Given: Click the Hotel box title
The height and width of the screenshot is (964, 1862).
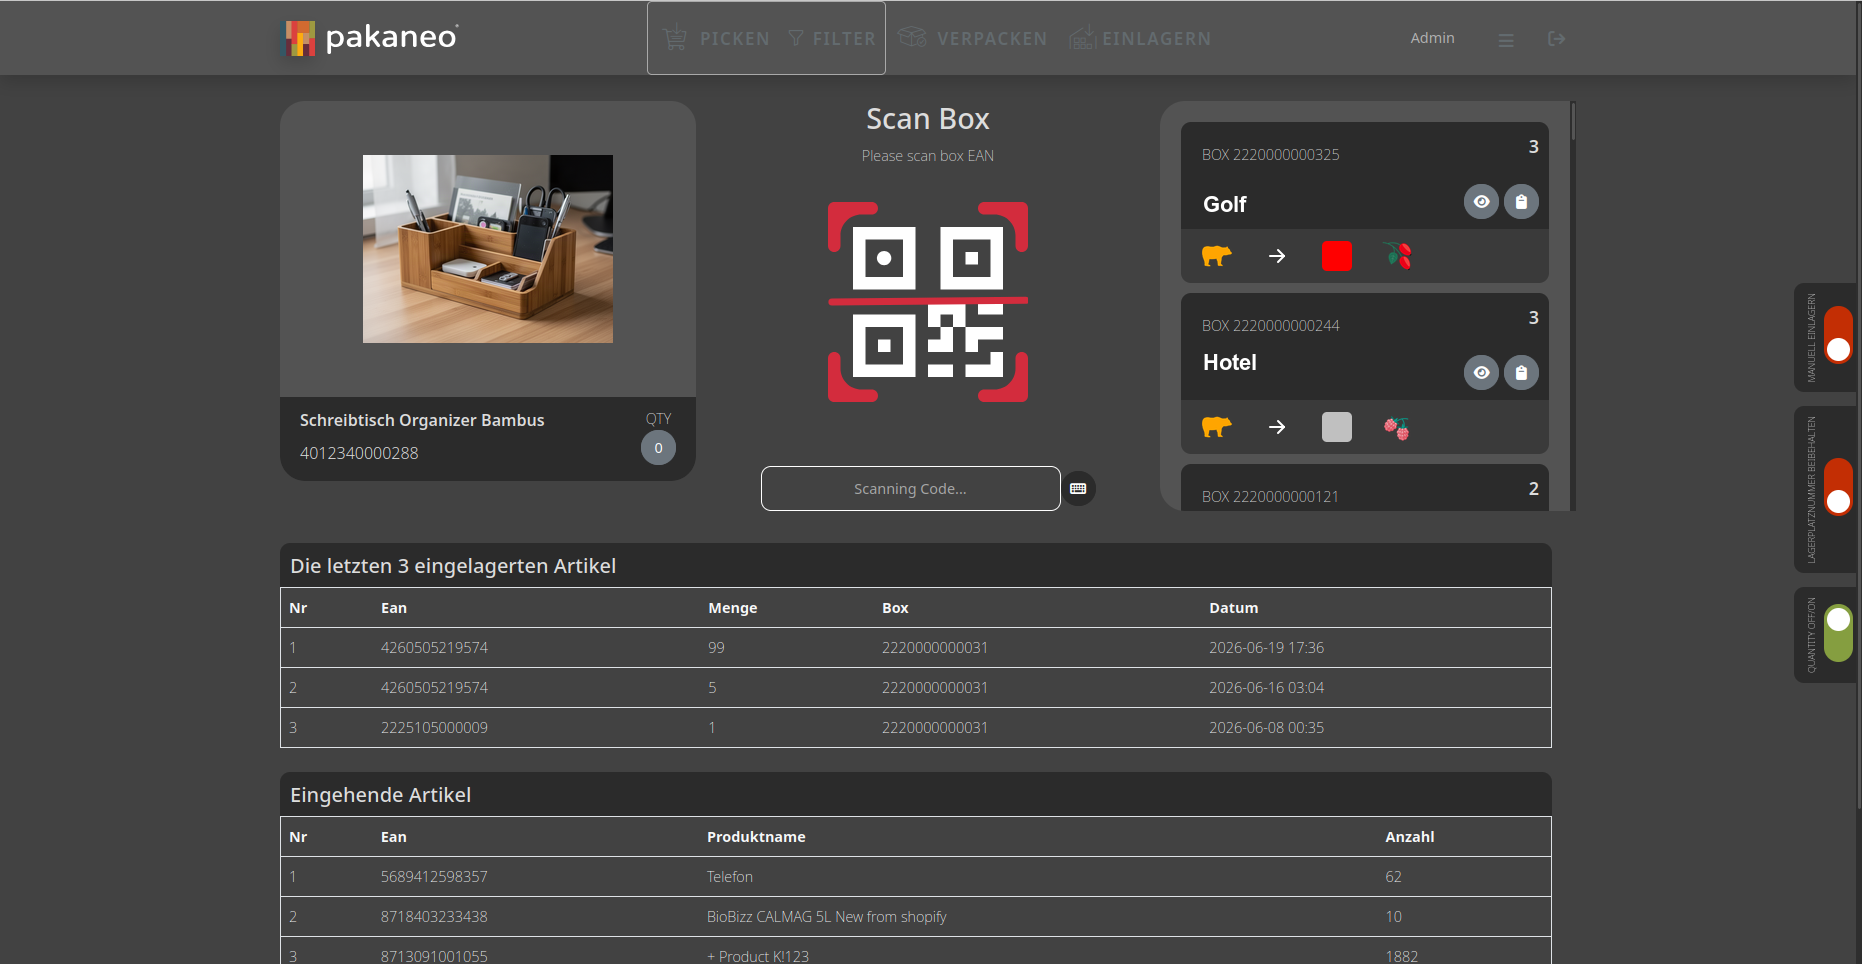Looking at the screenshot, I should coord(1229,363).
